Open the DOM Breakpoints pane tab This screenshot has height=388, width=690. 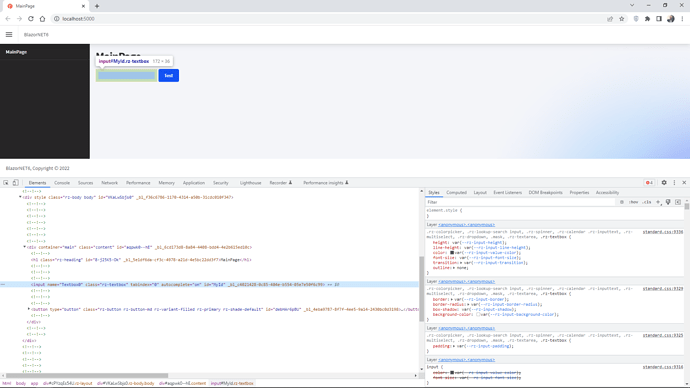(545, 192)
